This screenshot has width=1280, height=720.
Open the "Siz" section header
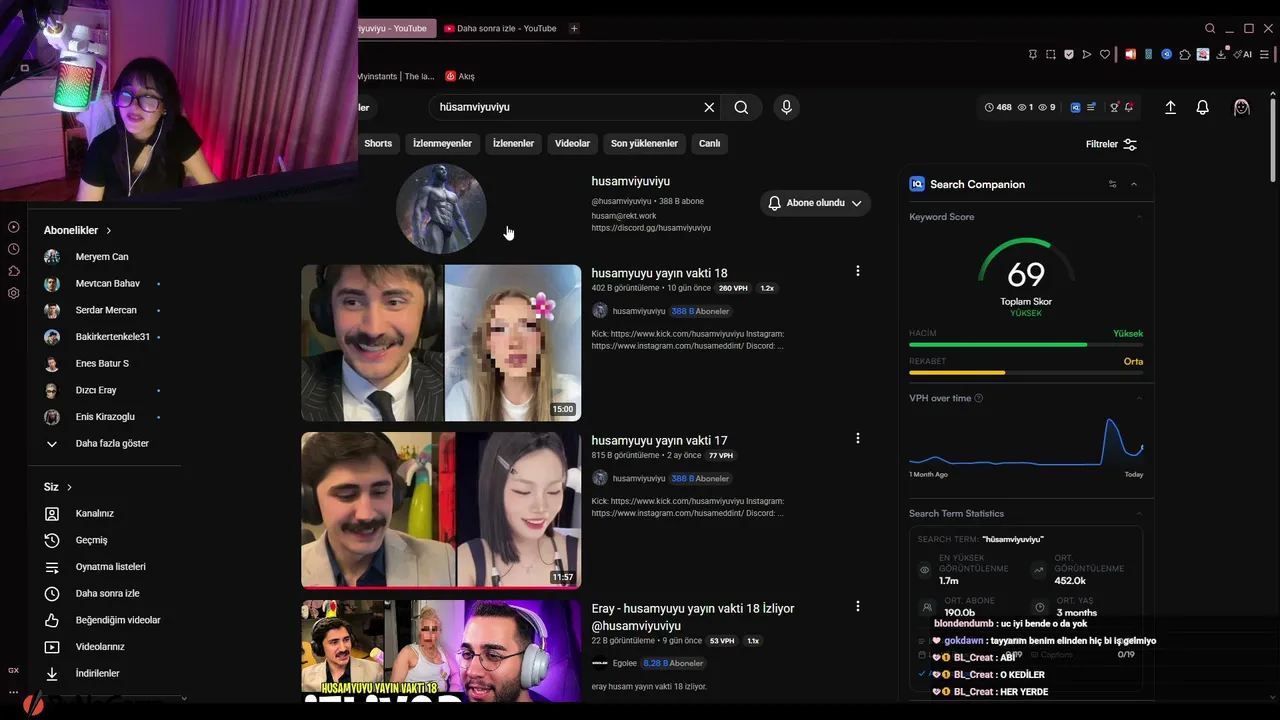pos(58,487)
